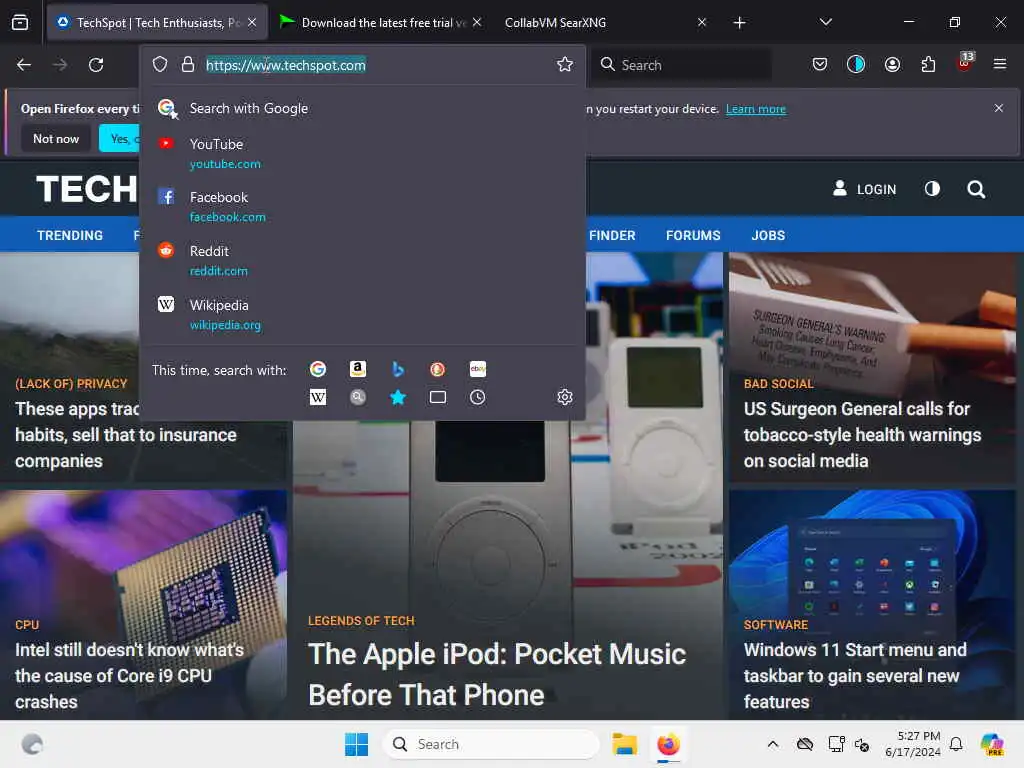Select Reddit suggestion in dropdown
This screenshot has width=1024, height=768.
[362, 261]
